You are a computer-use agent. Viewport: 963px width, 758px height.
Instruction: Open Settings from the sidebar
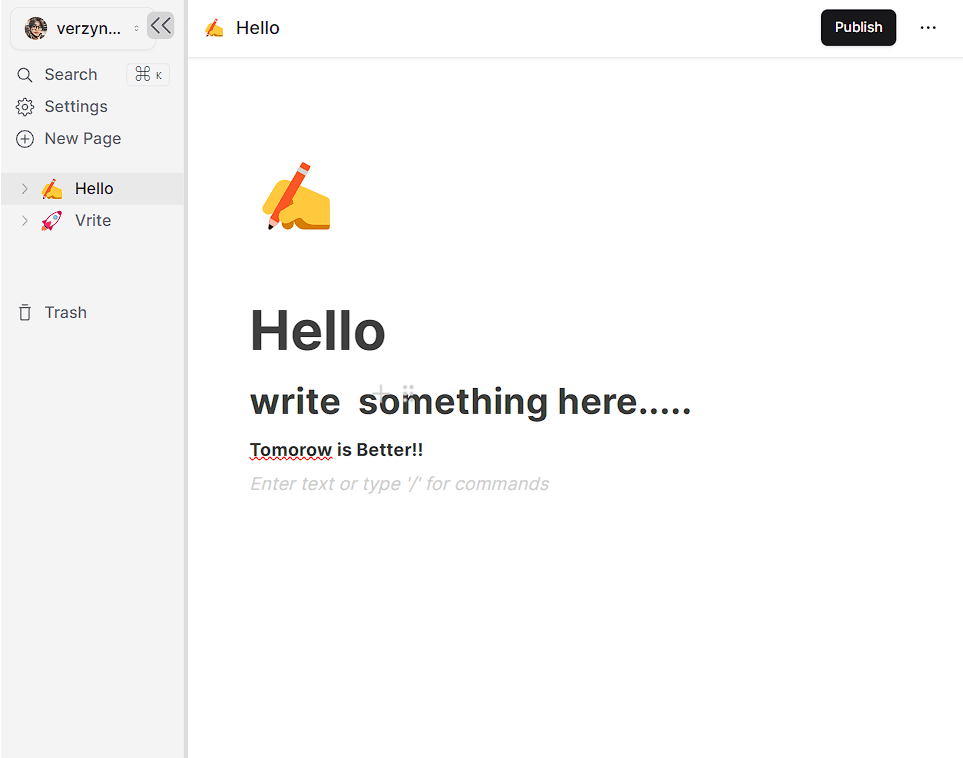point(76,107)
